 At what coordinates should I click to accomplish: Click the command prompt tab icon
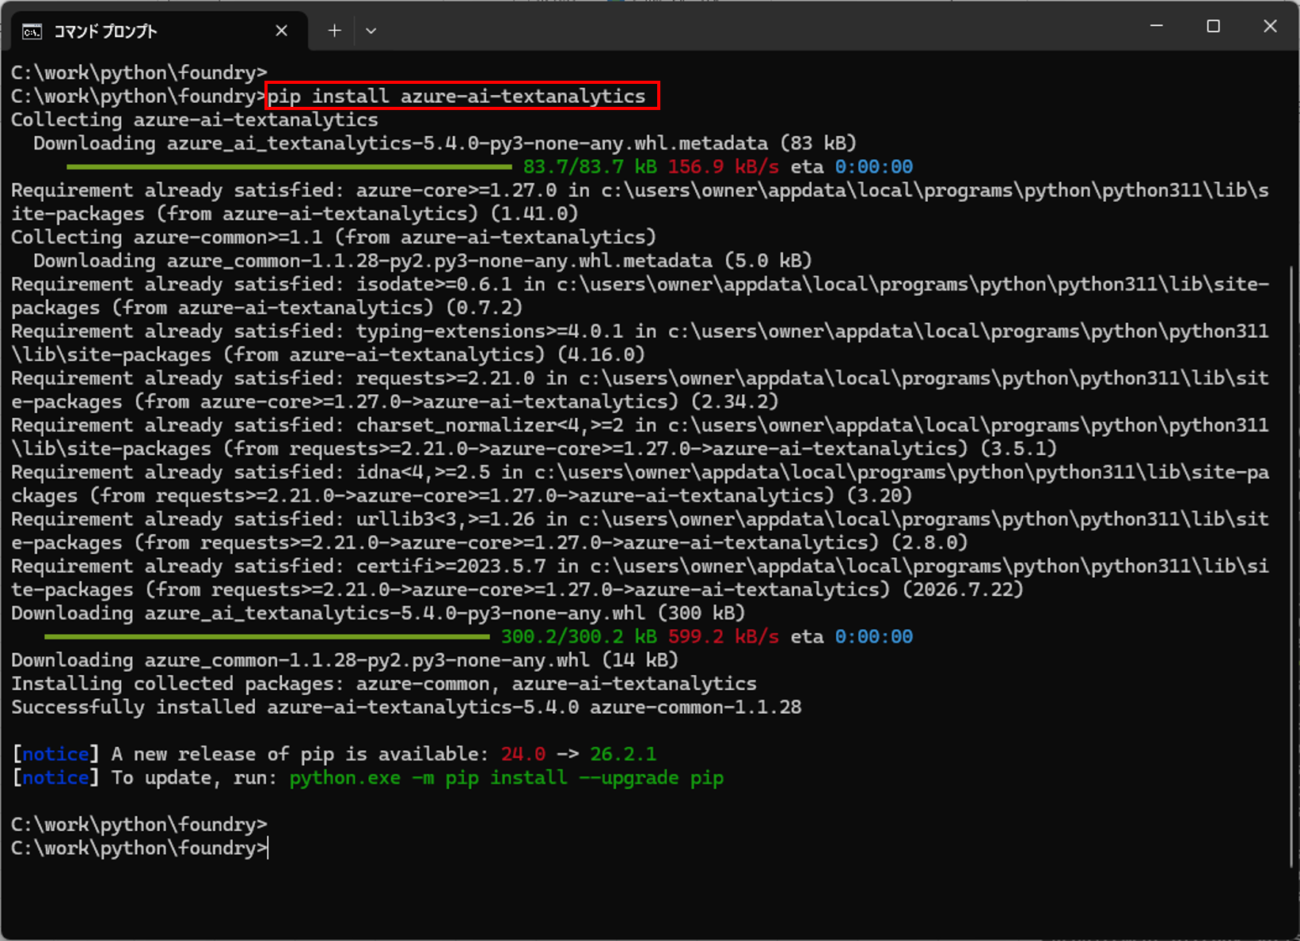pos(32,31)
